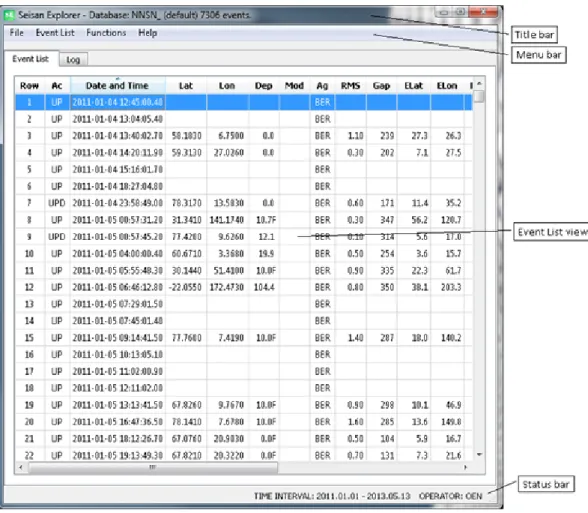This screenshot has width=588, height=513.
Task: Sort by the Lon column header
Action: [227, 86]
